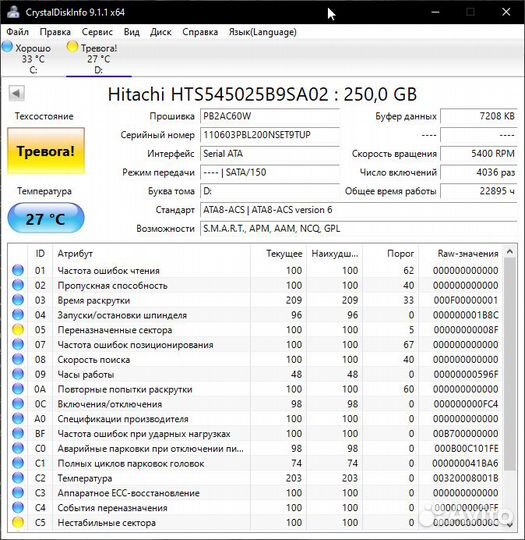Click status icon for attribute C2 Температура
Viewport: 525px width, 540px height.
point(18,478)
